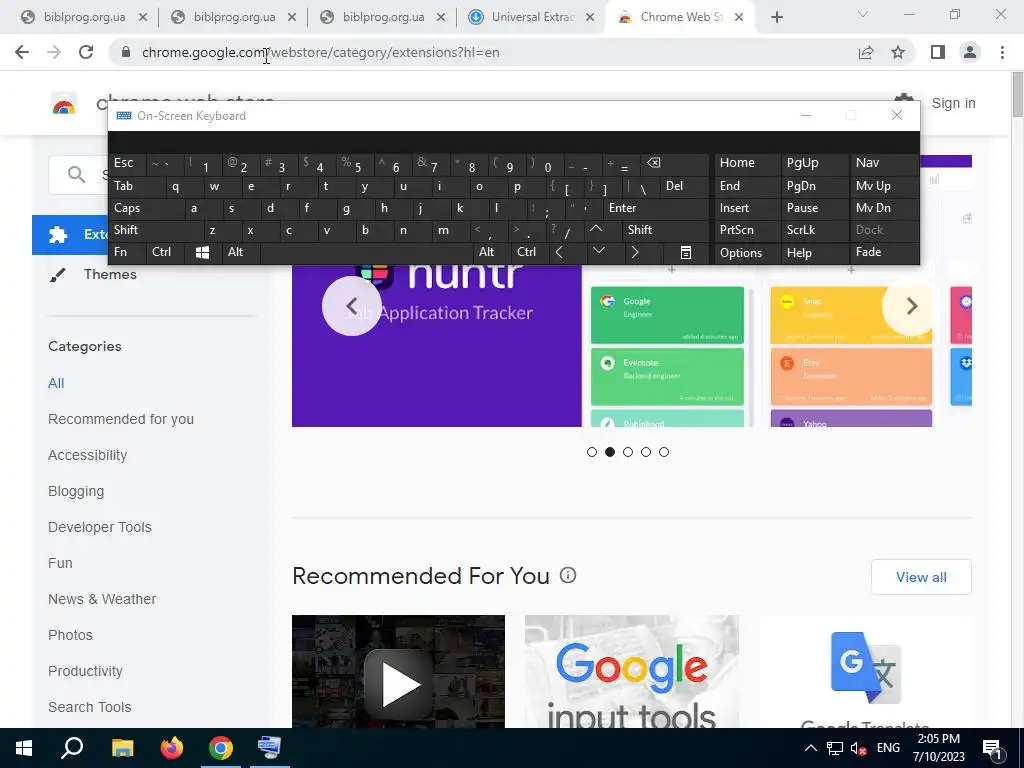The image size is (1024, 768).
Task: Click Options key on On-Screen Keyboard
Action: (746, 252)
